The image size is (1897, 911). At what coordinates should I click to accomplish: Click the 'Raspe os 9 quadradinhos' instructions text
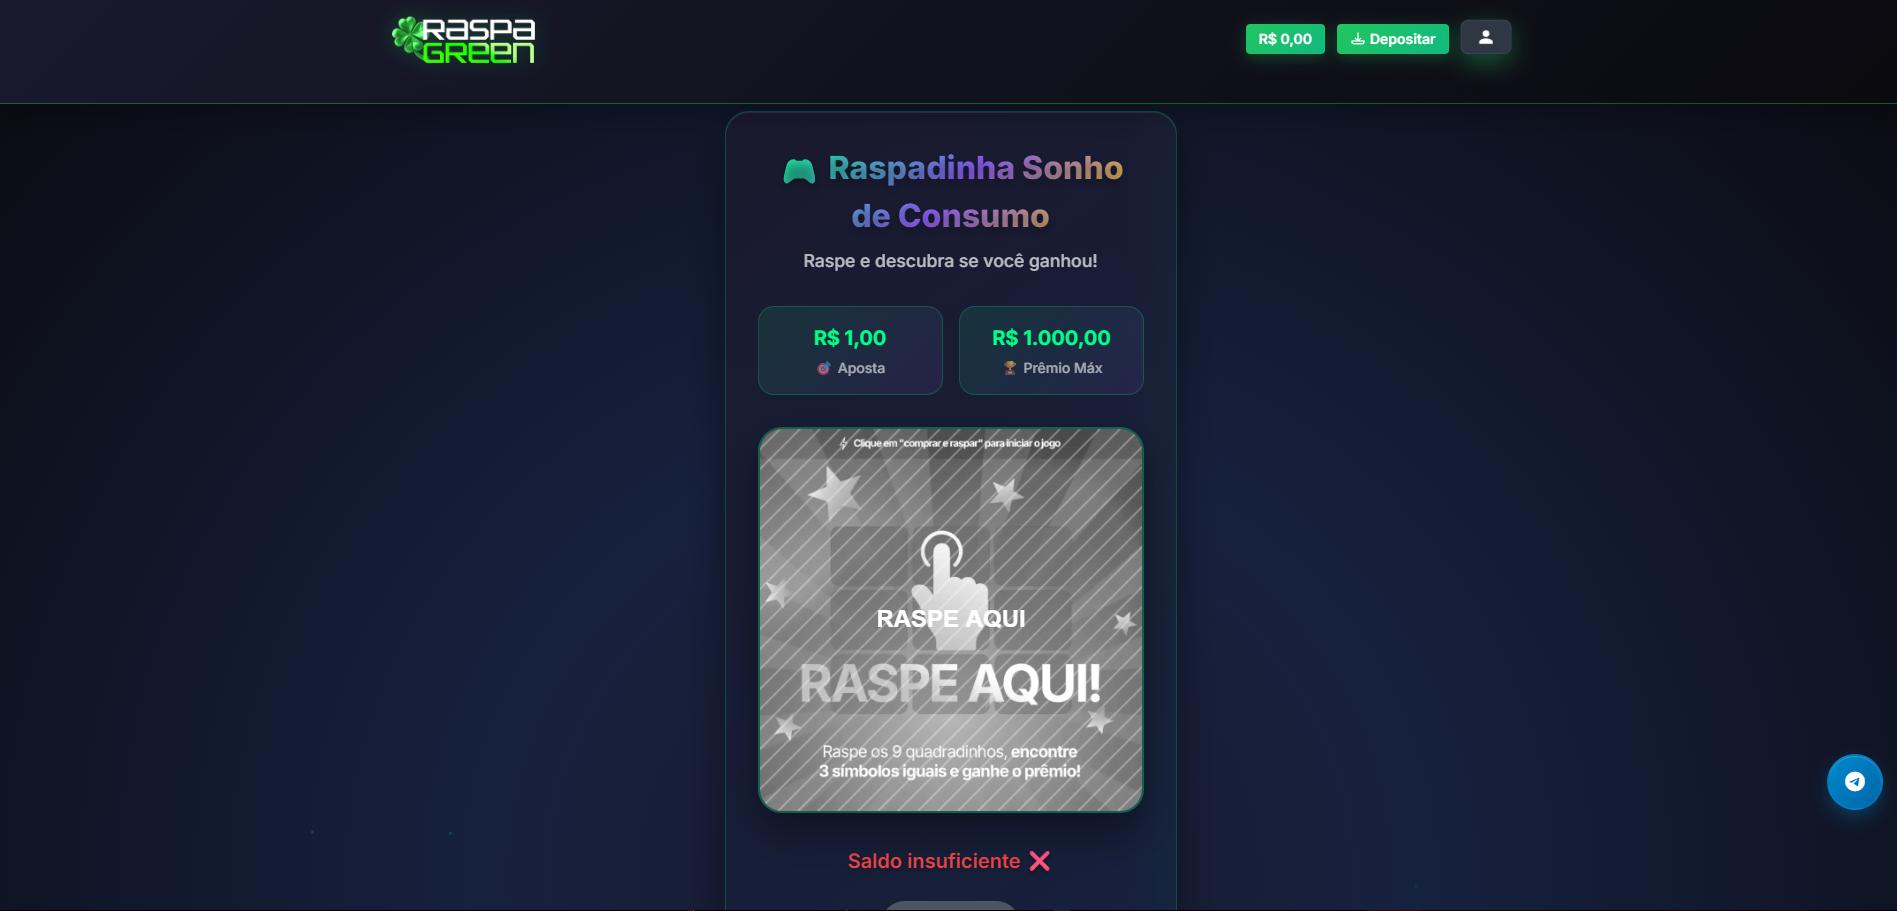(x=950, y=761)
